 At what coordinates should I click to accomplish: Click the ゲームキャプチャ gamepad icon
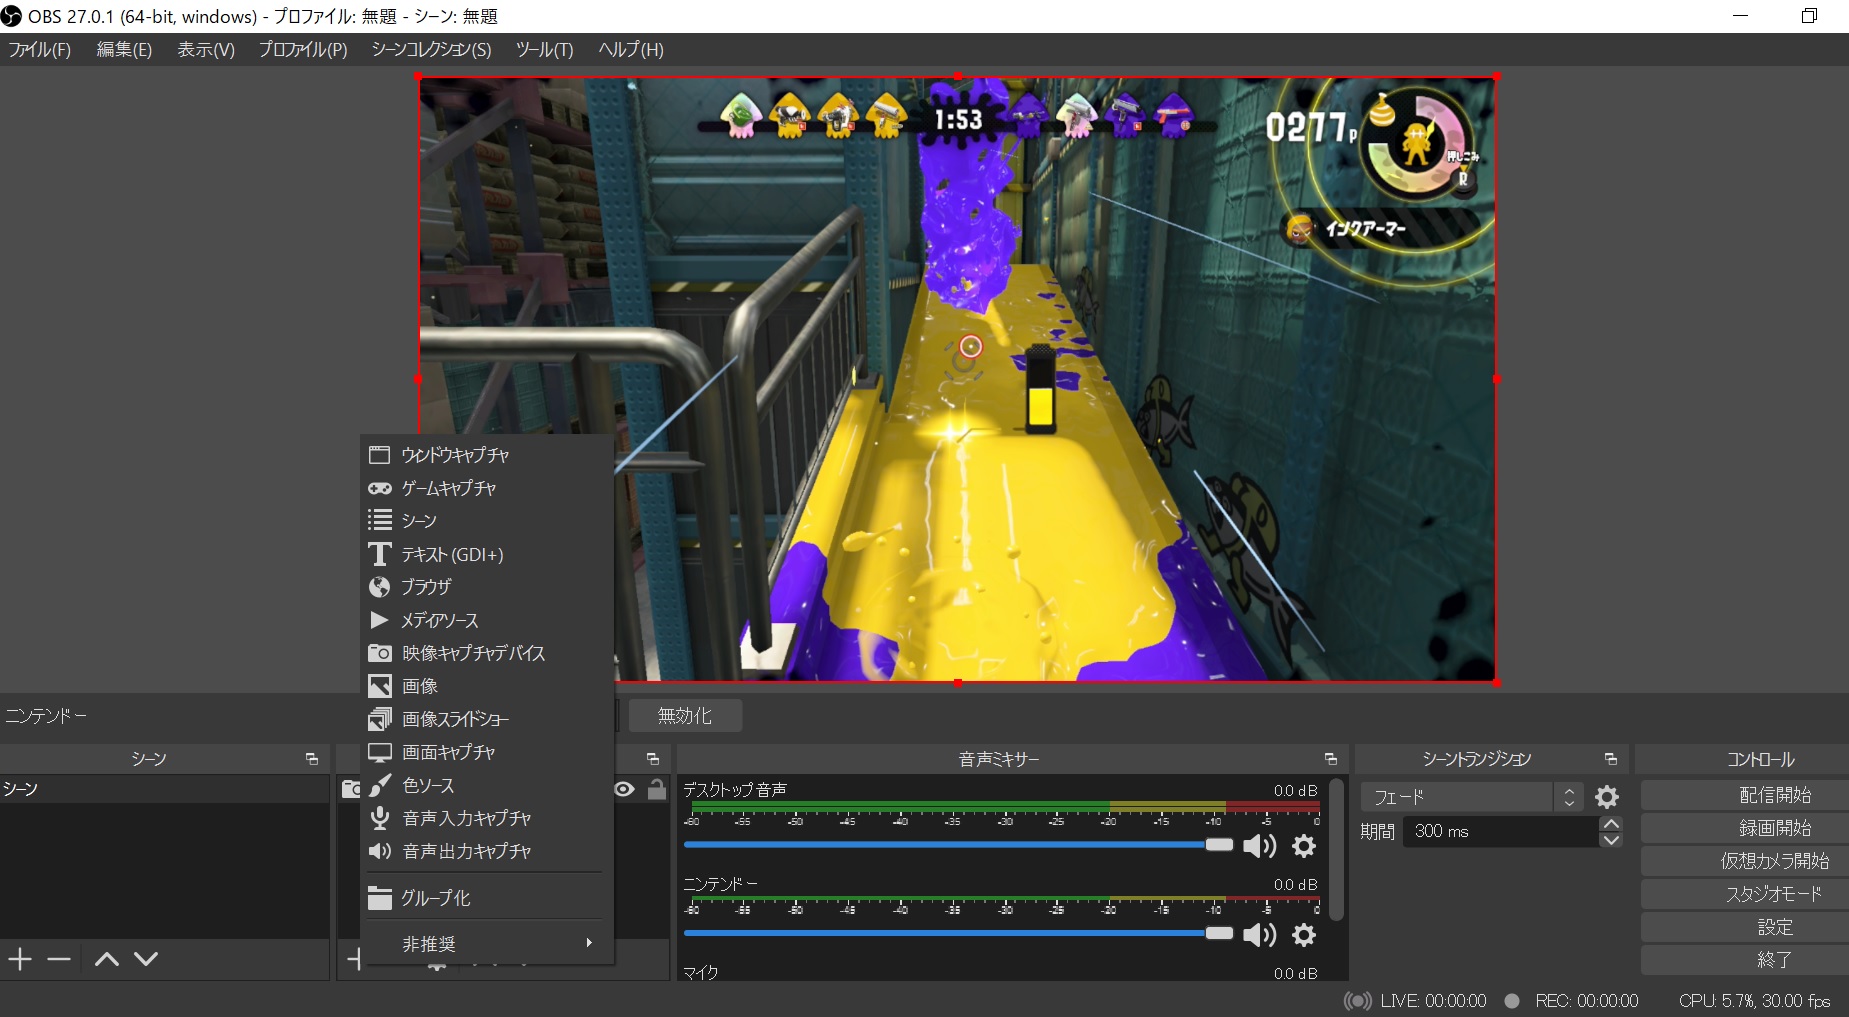point(380,488)
